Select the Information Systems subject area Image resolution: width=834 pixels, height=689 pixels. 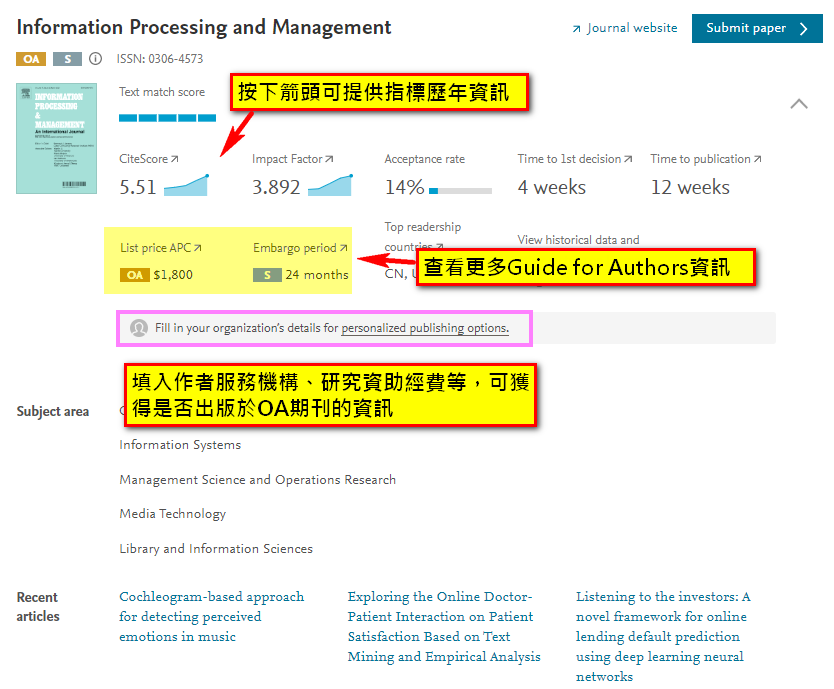click(x=180, y=445)
